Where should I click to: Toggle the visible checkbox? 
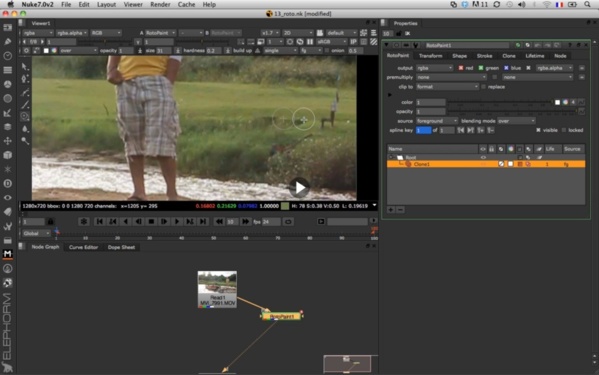coord(538,130)
